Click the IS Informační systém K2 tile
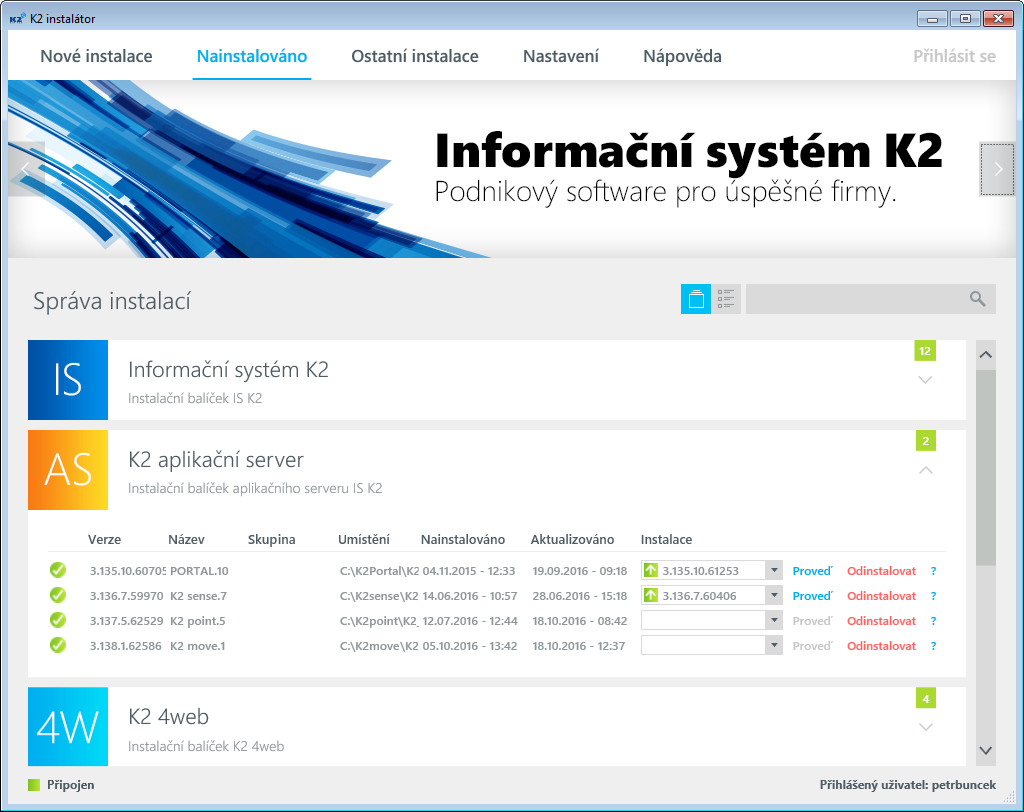Image resolution: width=1024 pixels, height=812 pixels. pos(68,380)
